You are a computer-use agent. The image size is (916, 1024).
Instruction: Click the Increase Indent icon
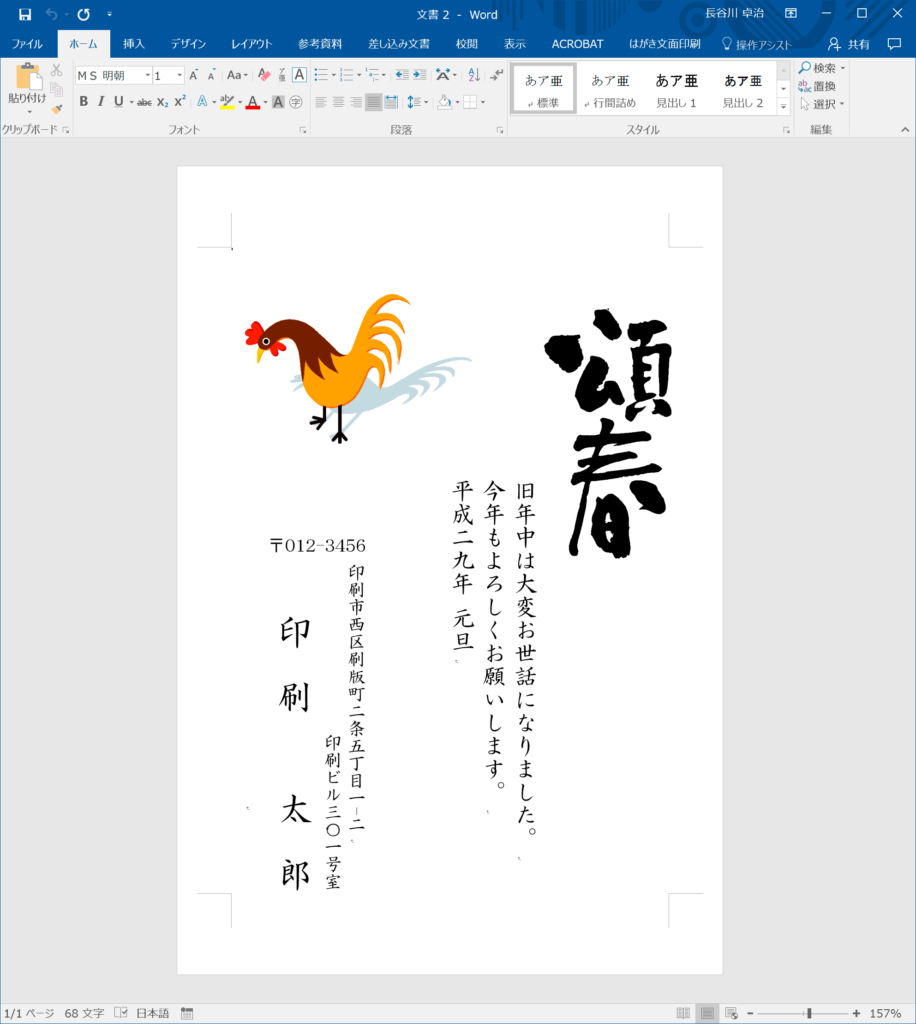(x=419, y=75)
